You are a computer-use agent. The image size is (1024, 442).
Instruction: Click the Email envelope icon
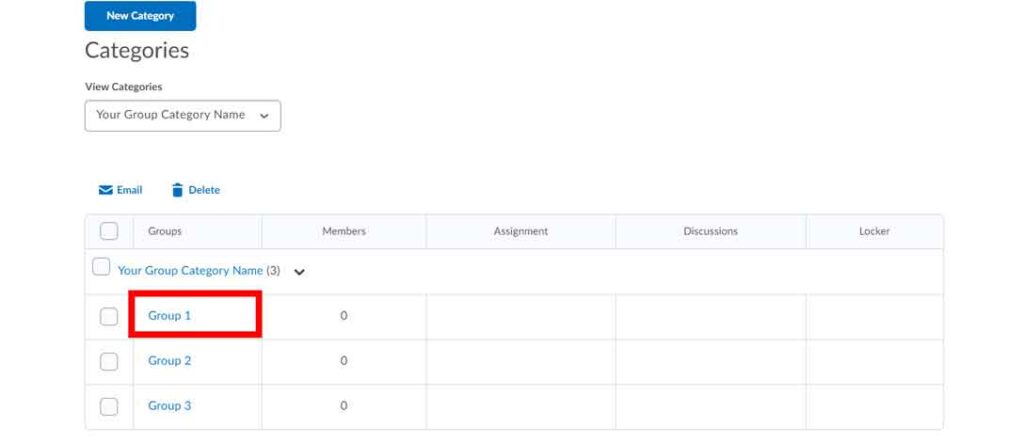click(x=105, y=190)
